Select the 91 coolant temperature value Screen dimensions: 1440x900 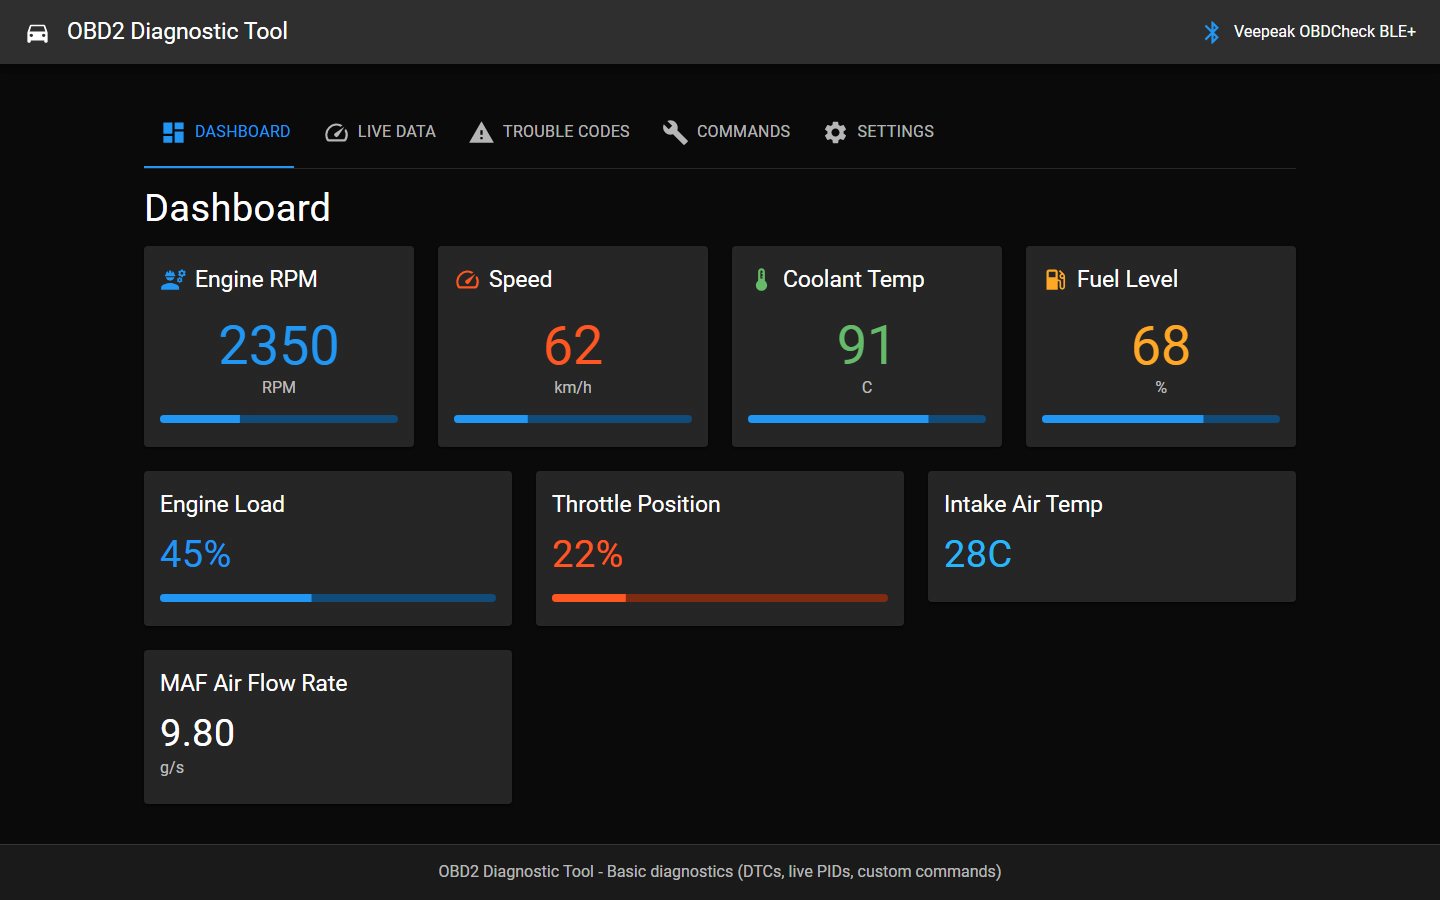click(865, 346)
